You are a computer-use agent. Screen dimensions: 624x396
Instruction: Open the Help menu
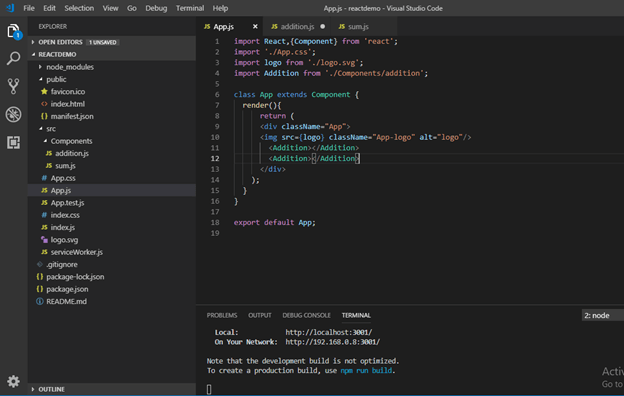[x=220, y=8]
